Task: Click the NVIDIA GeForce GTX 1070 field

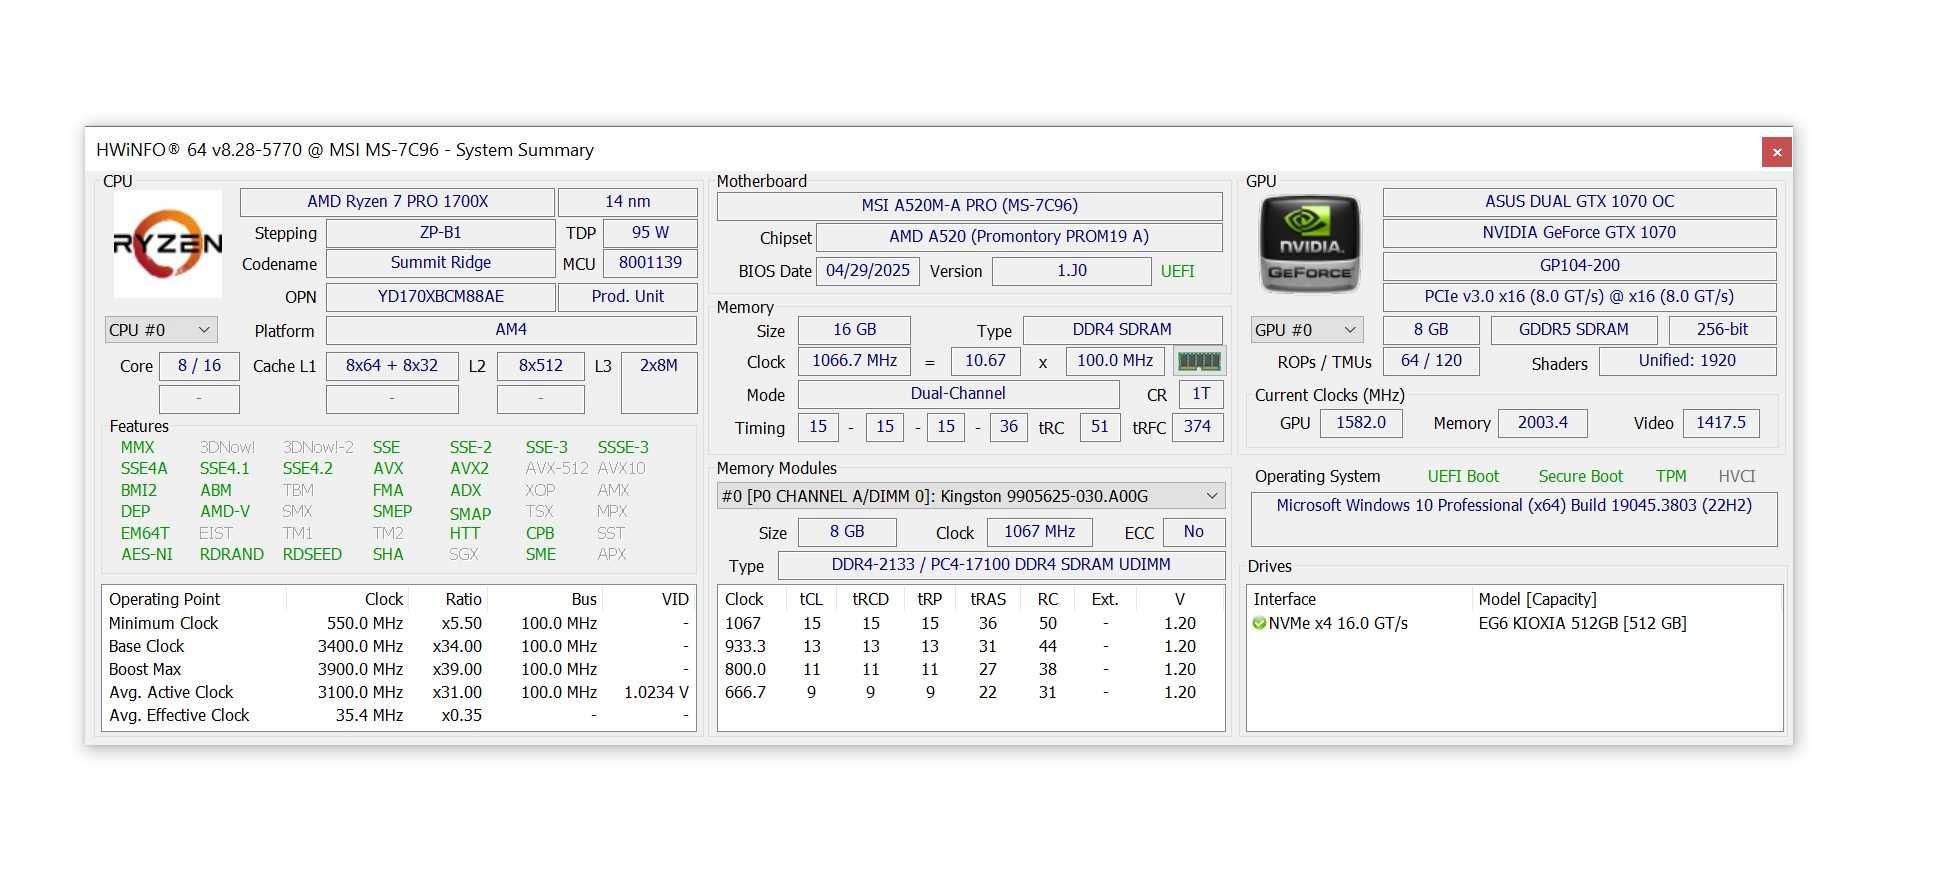Action: pyautogui.click(x=1579, y=233)
